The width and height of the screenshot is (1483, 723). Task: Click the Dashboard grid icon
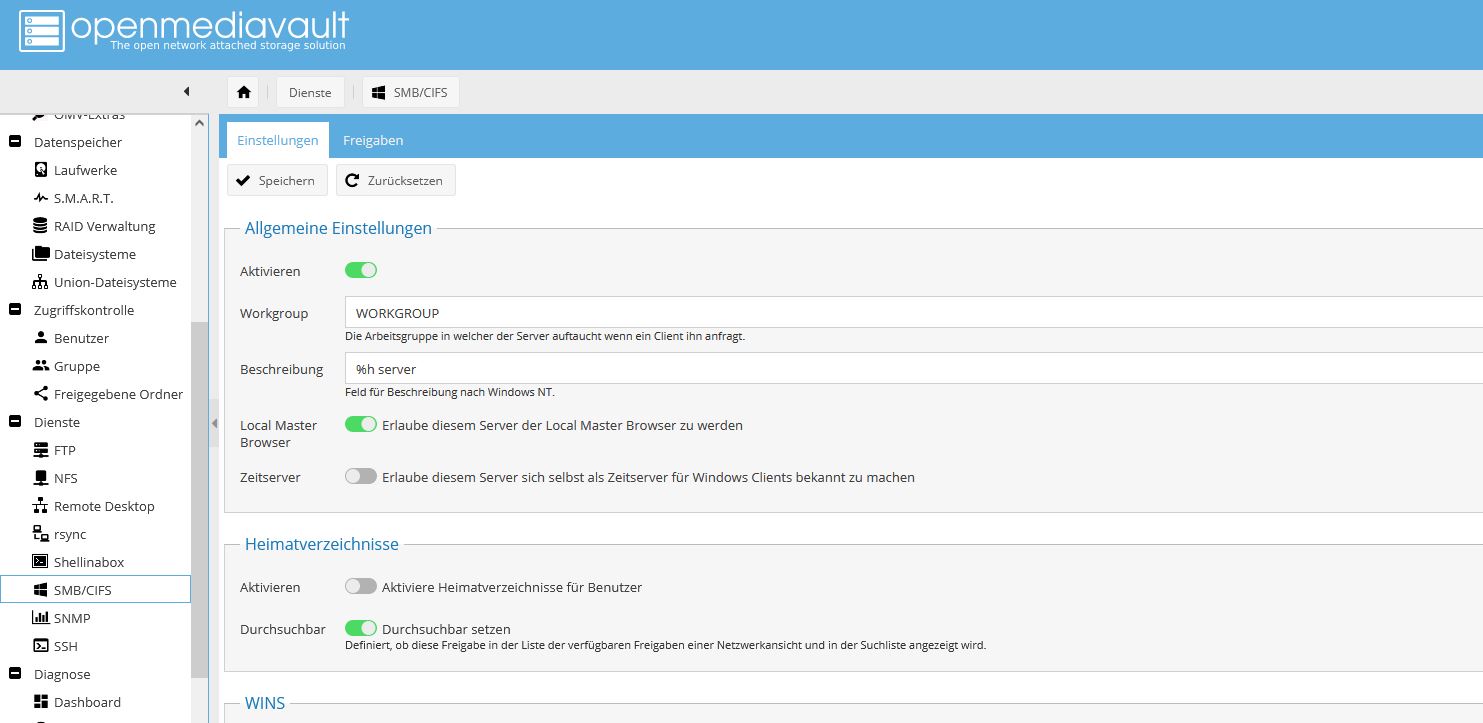pyautogui.click(x=40, y=702)
